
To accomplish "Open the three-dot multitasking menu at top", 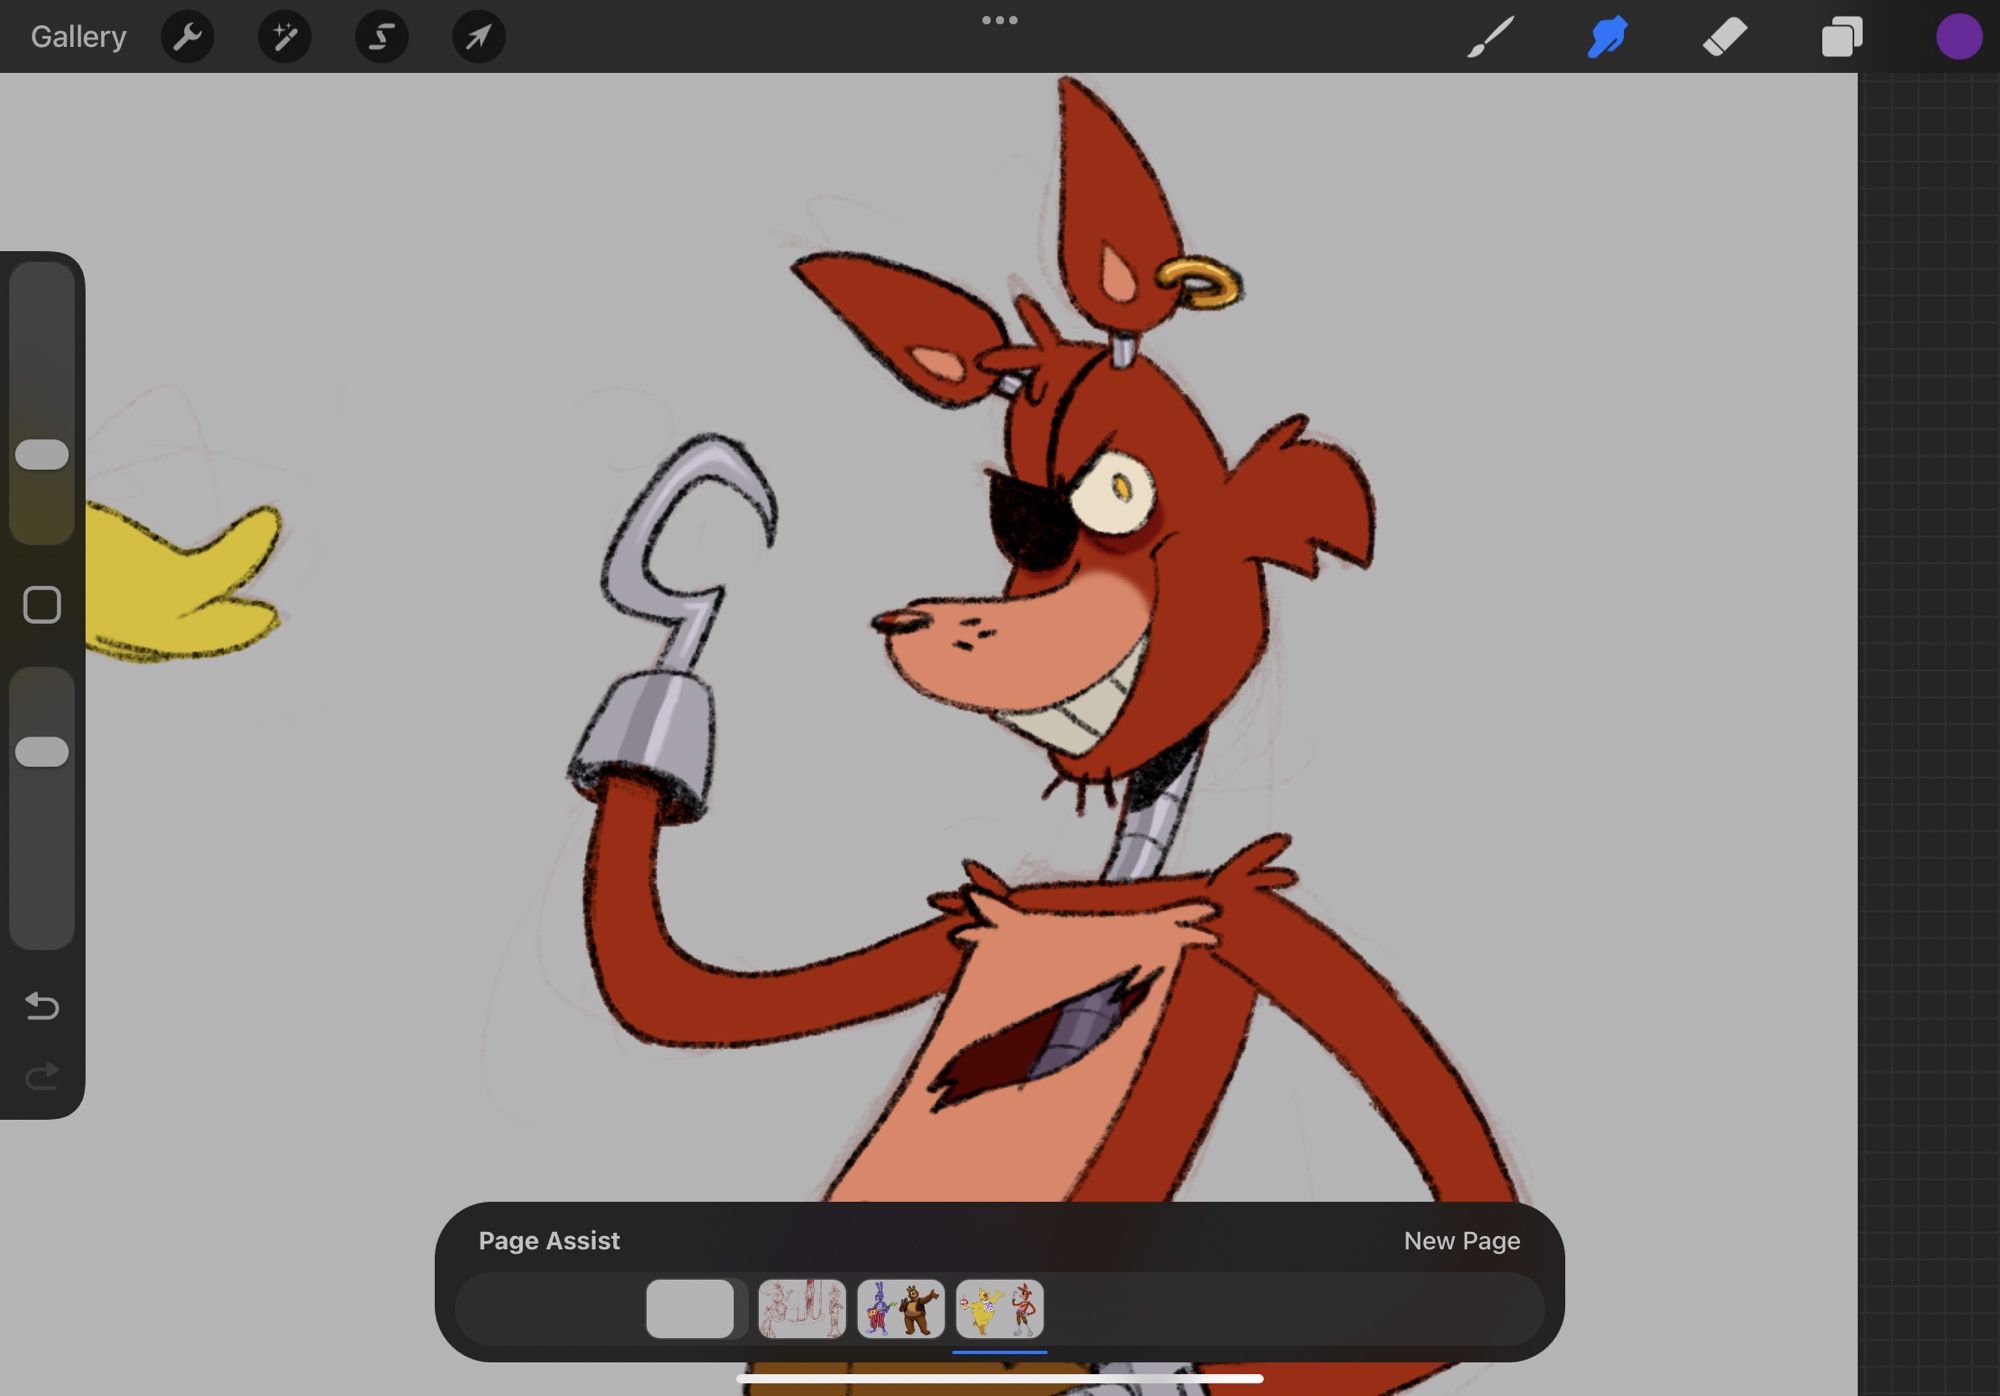I will coord(999,20).
